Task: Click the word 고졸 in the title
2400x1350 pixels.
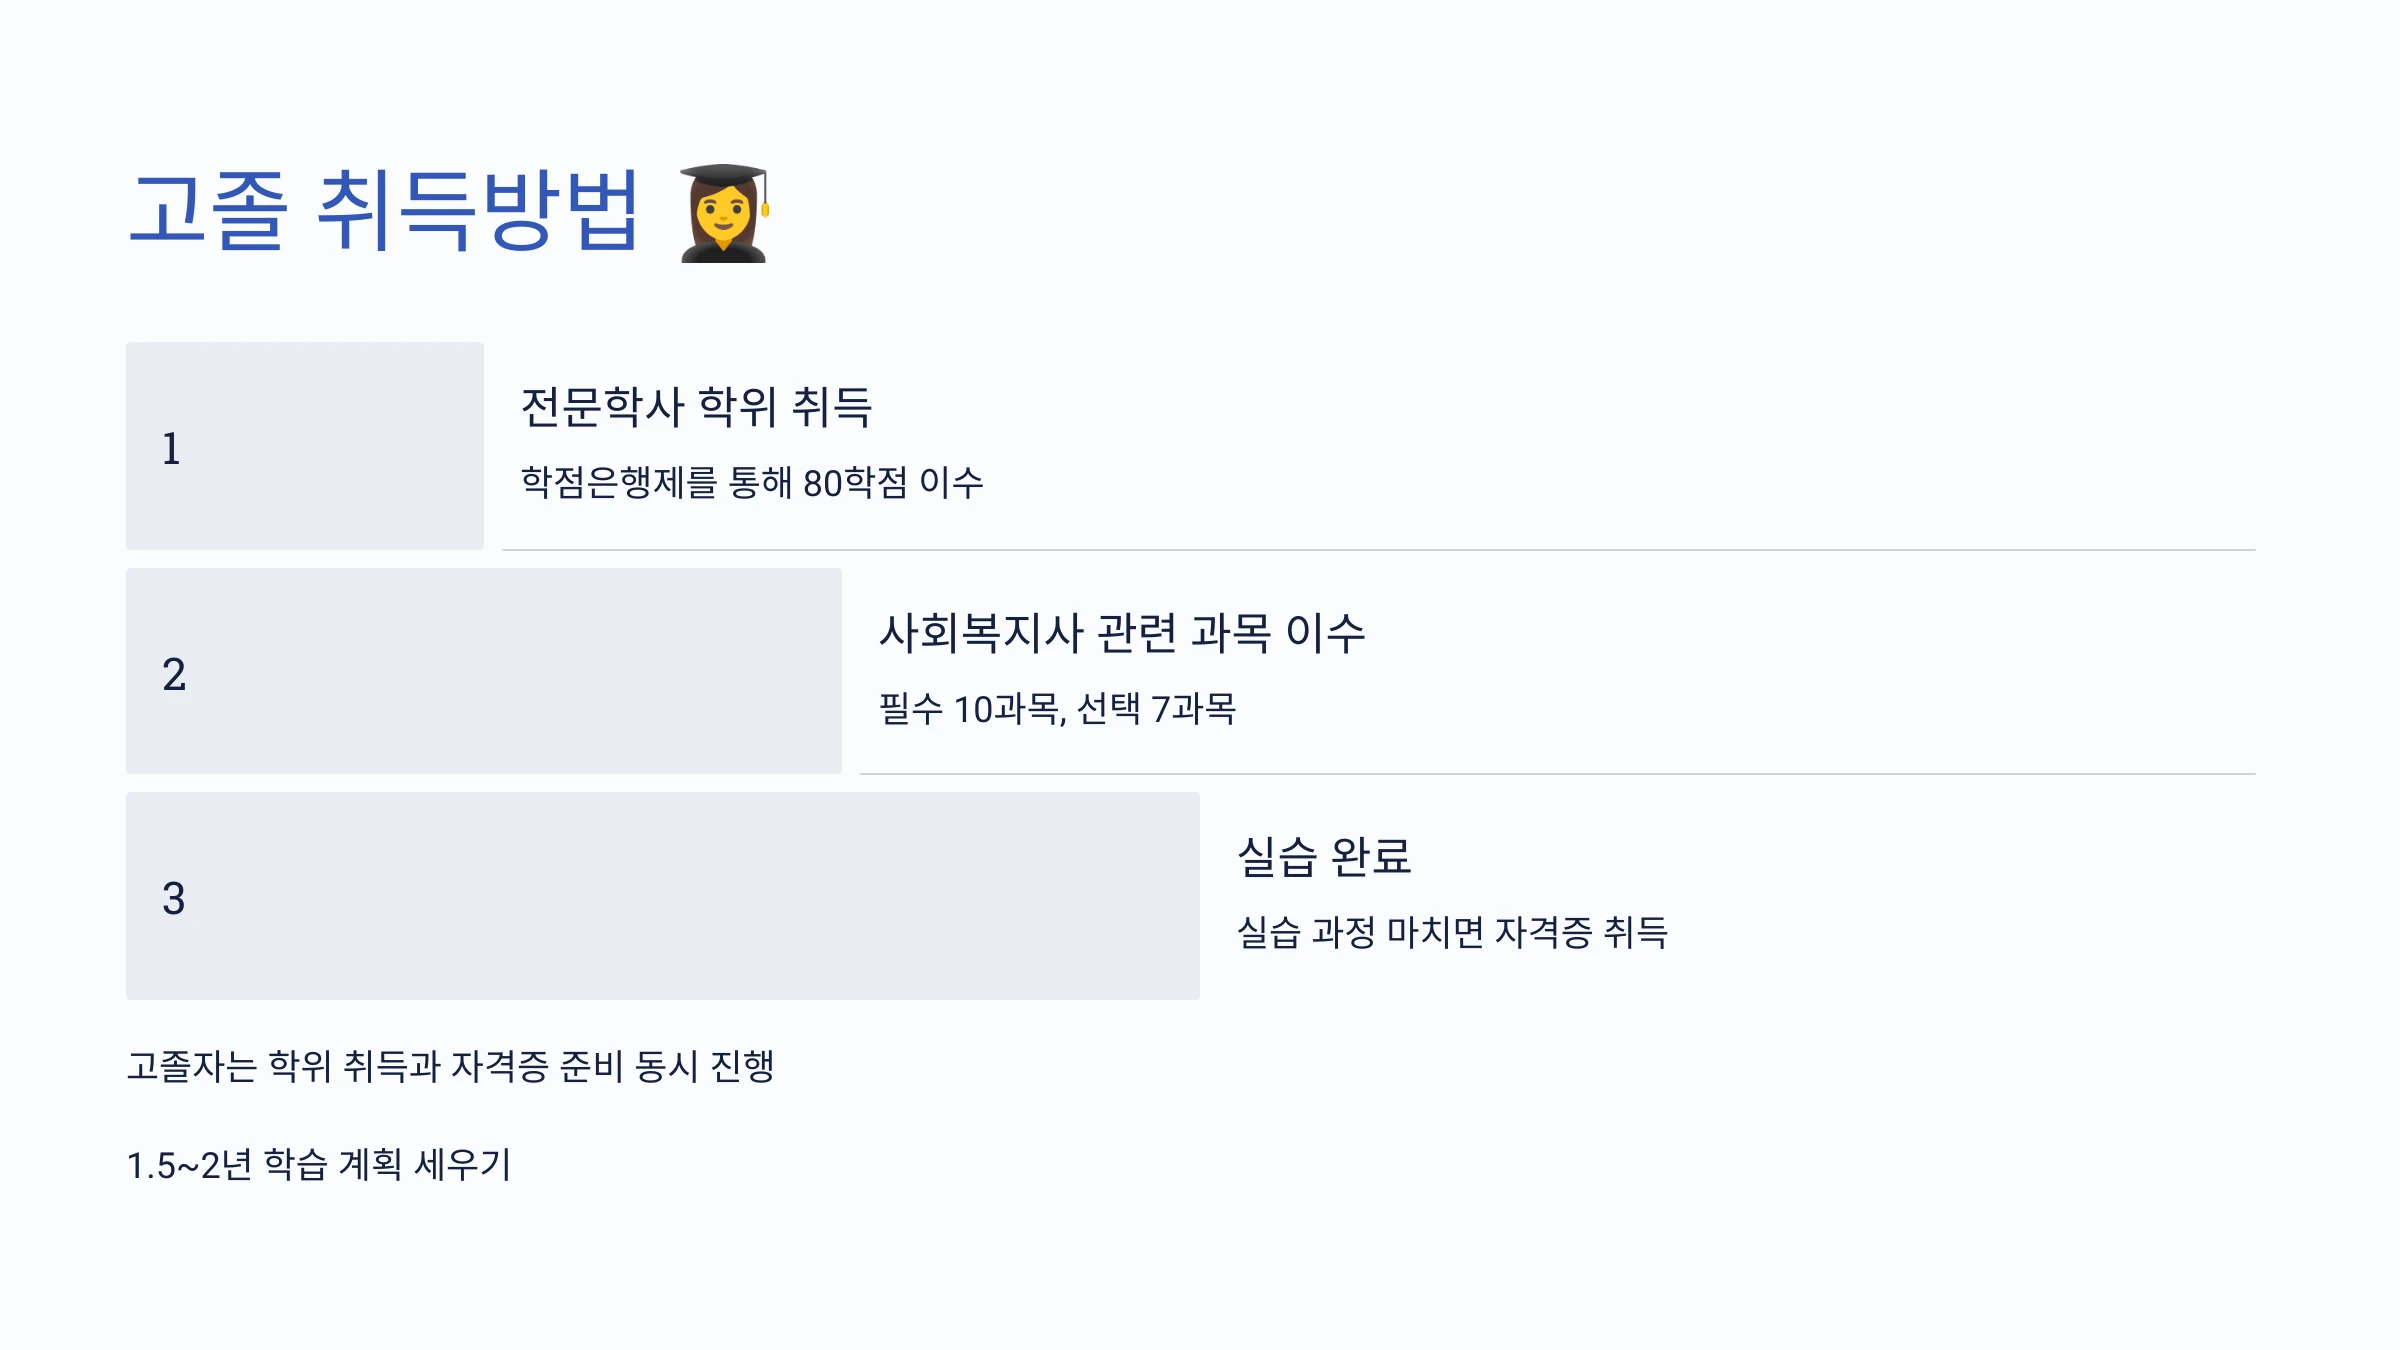Action: tap(208, 210)
